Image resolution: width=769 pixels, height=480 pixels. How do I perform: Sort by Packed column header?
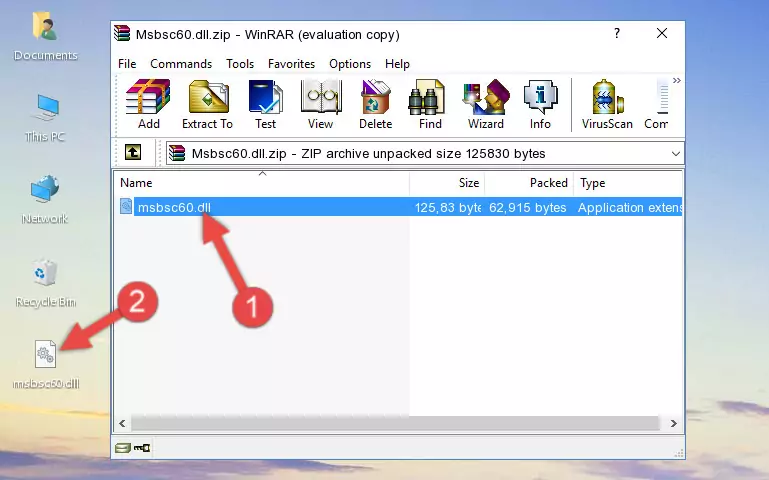[x=529, y=183]
